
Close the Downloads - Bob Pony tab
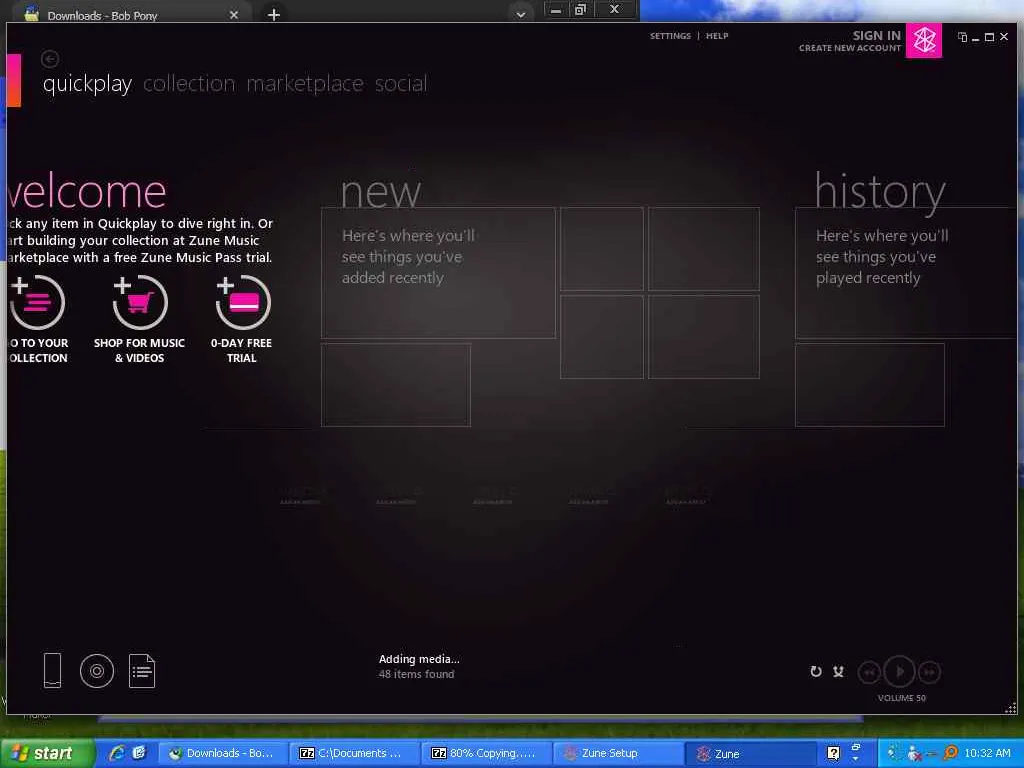234,14
